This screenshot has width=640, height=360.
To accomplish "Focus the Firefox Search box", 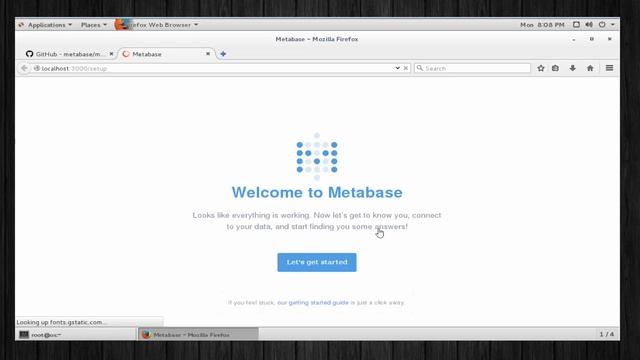I will pos(472,68).
